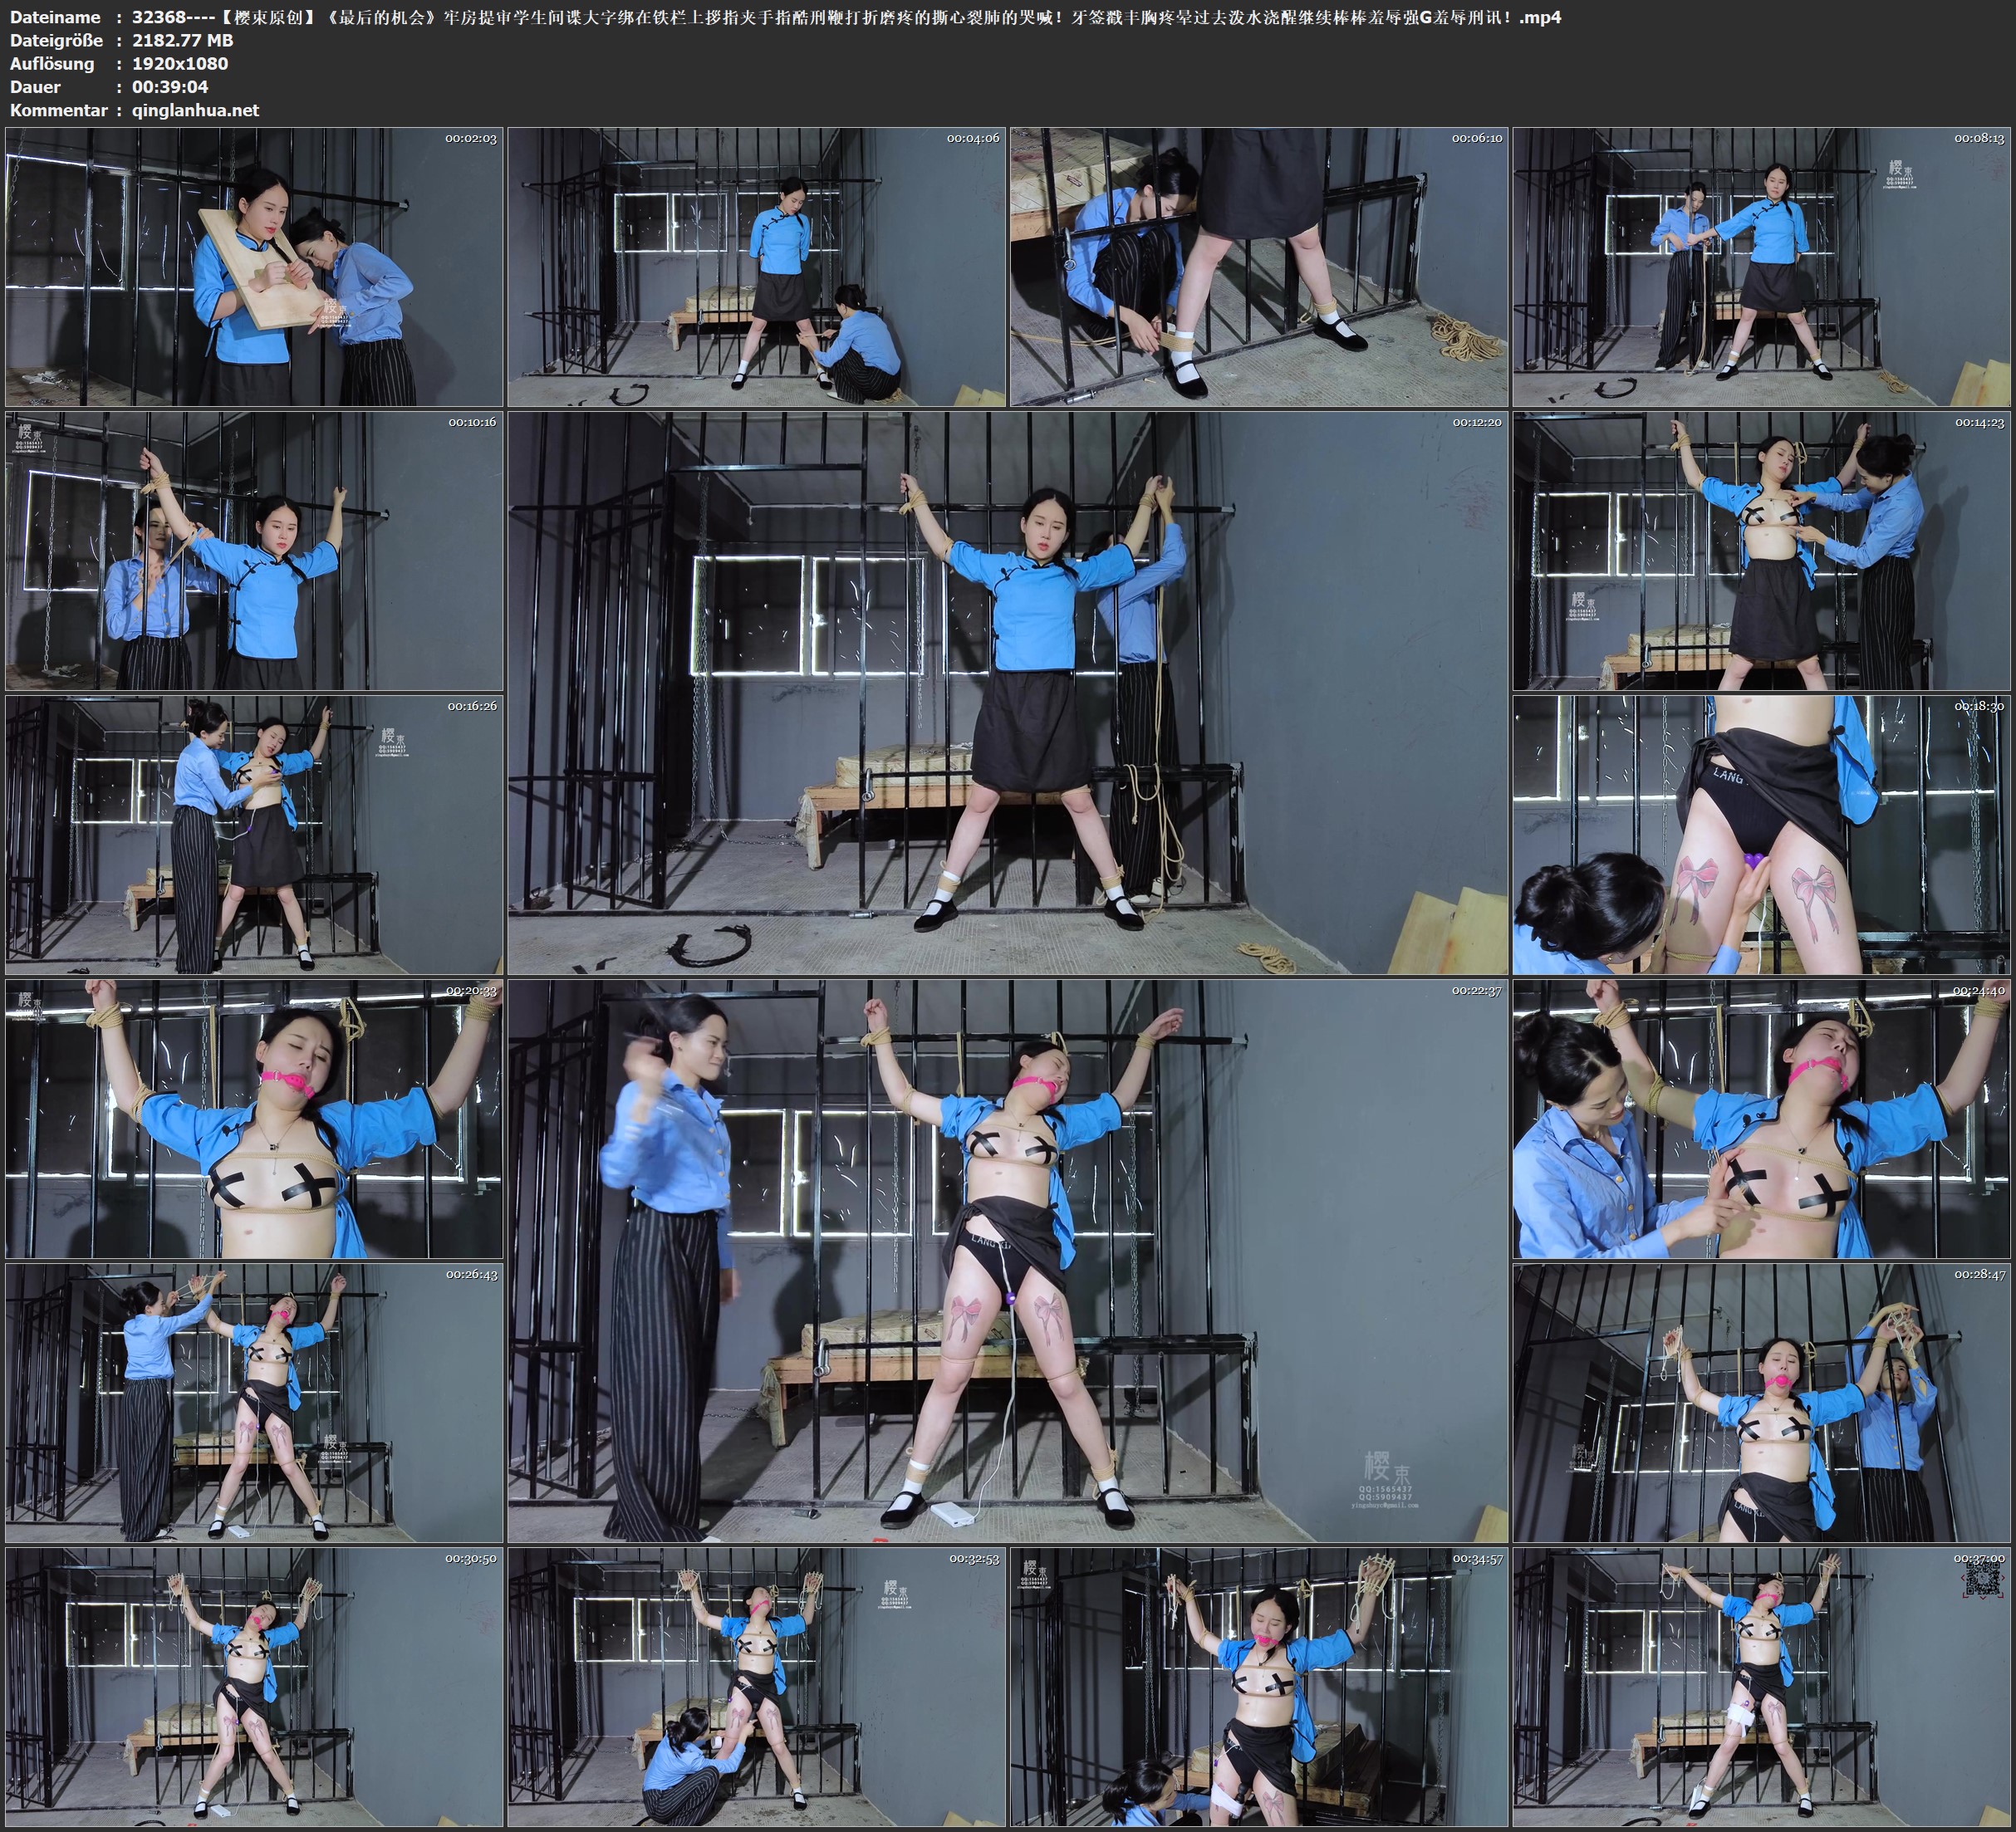Click the 1920x1080 resolution value
Viewport: 2016px width, 1832px height.
180,63
